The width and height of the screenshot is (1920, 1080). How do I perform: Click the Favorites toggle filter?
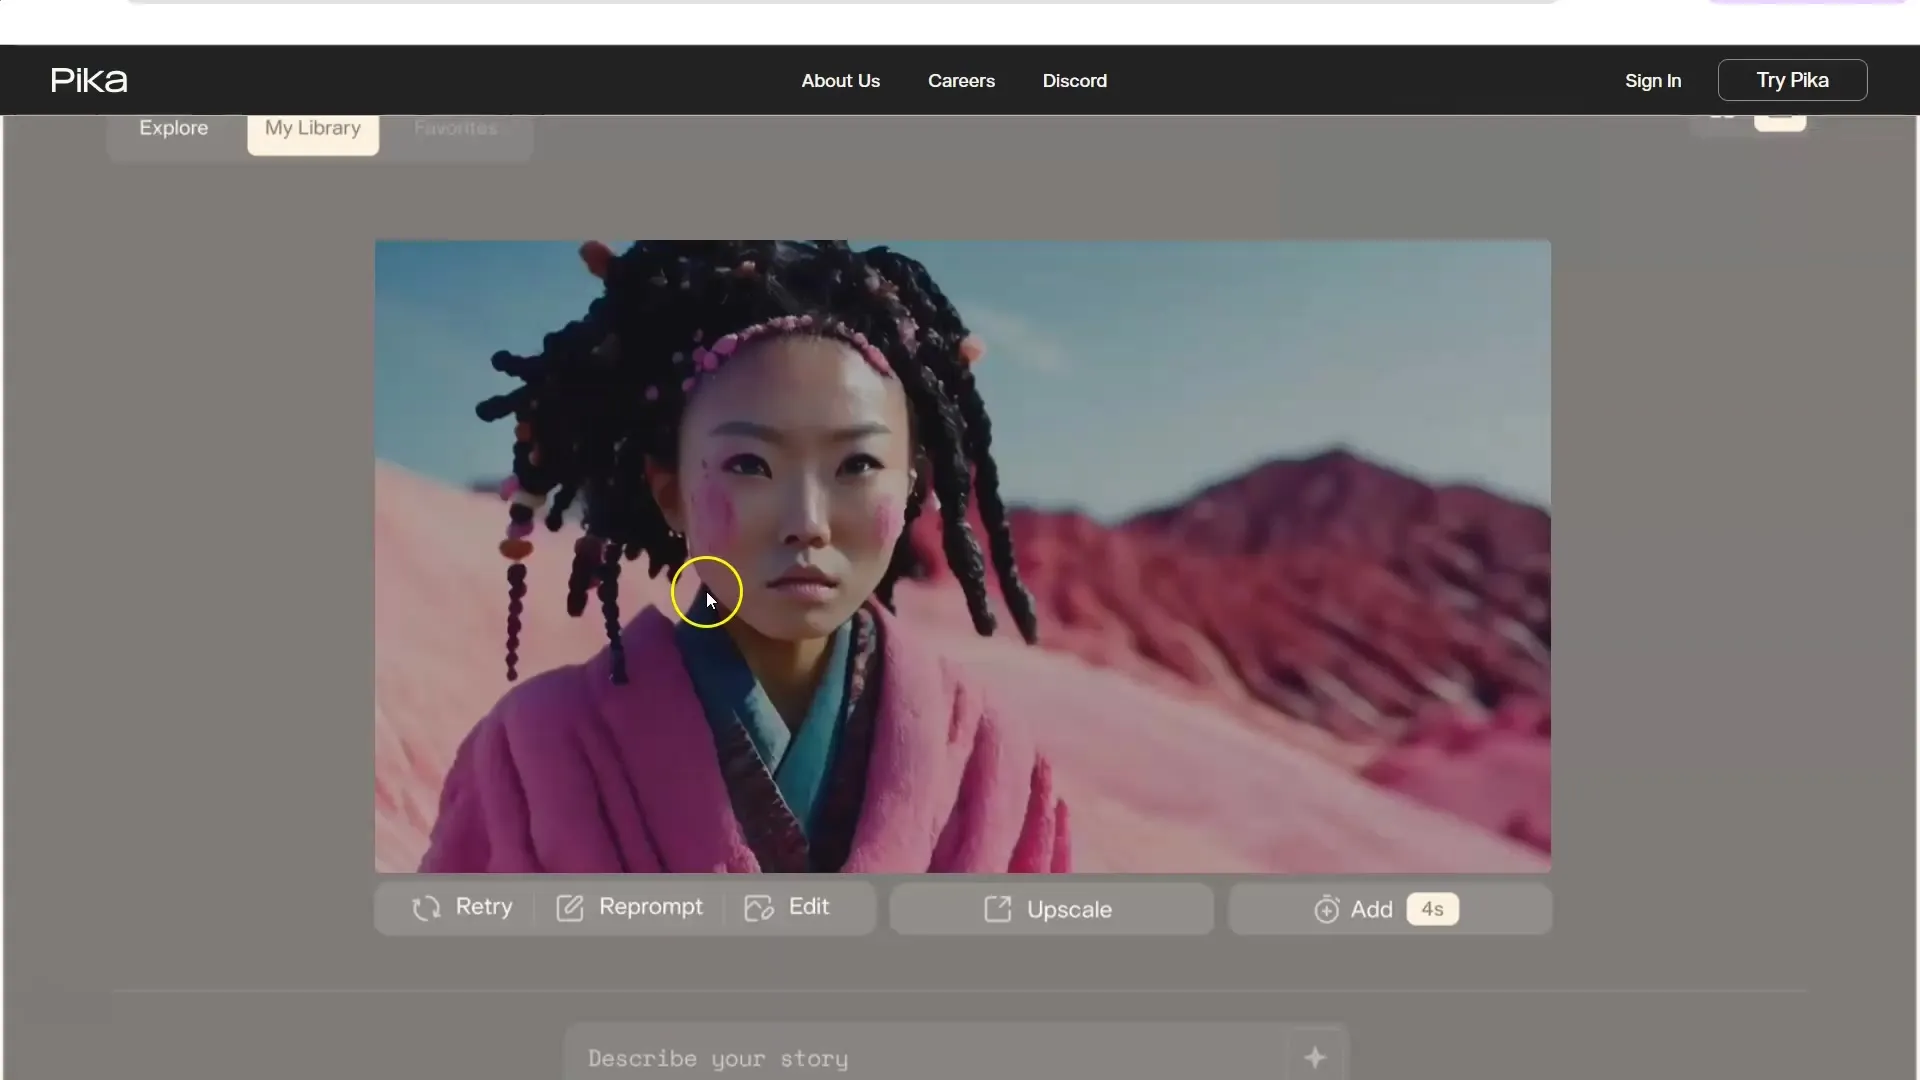(454, 127)
